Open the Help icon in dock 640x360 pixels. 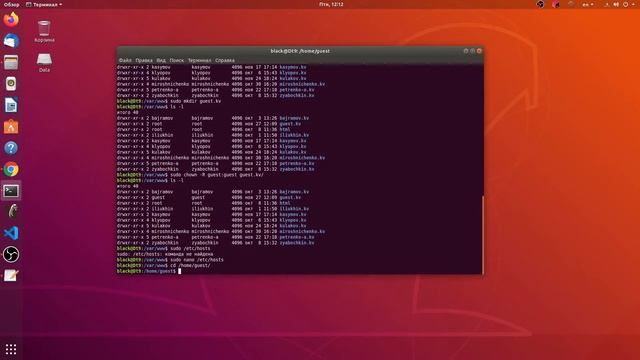tap(11, 148)
